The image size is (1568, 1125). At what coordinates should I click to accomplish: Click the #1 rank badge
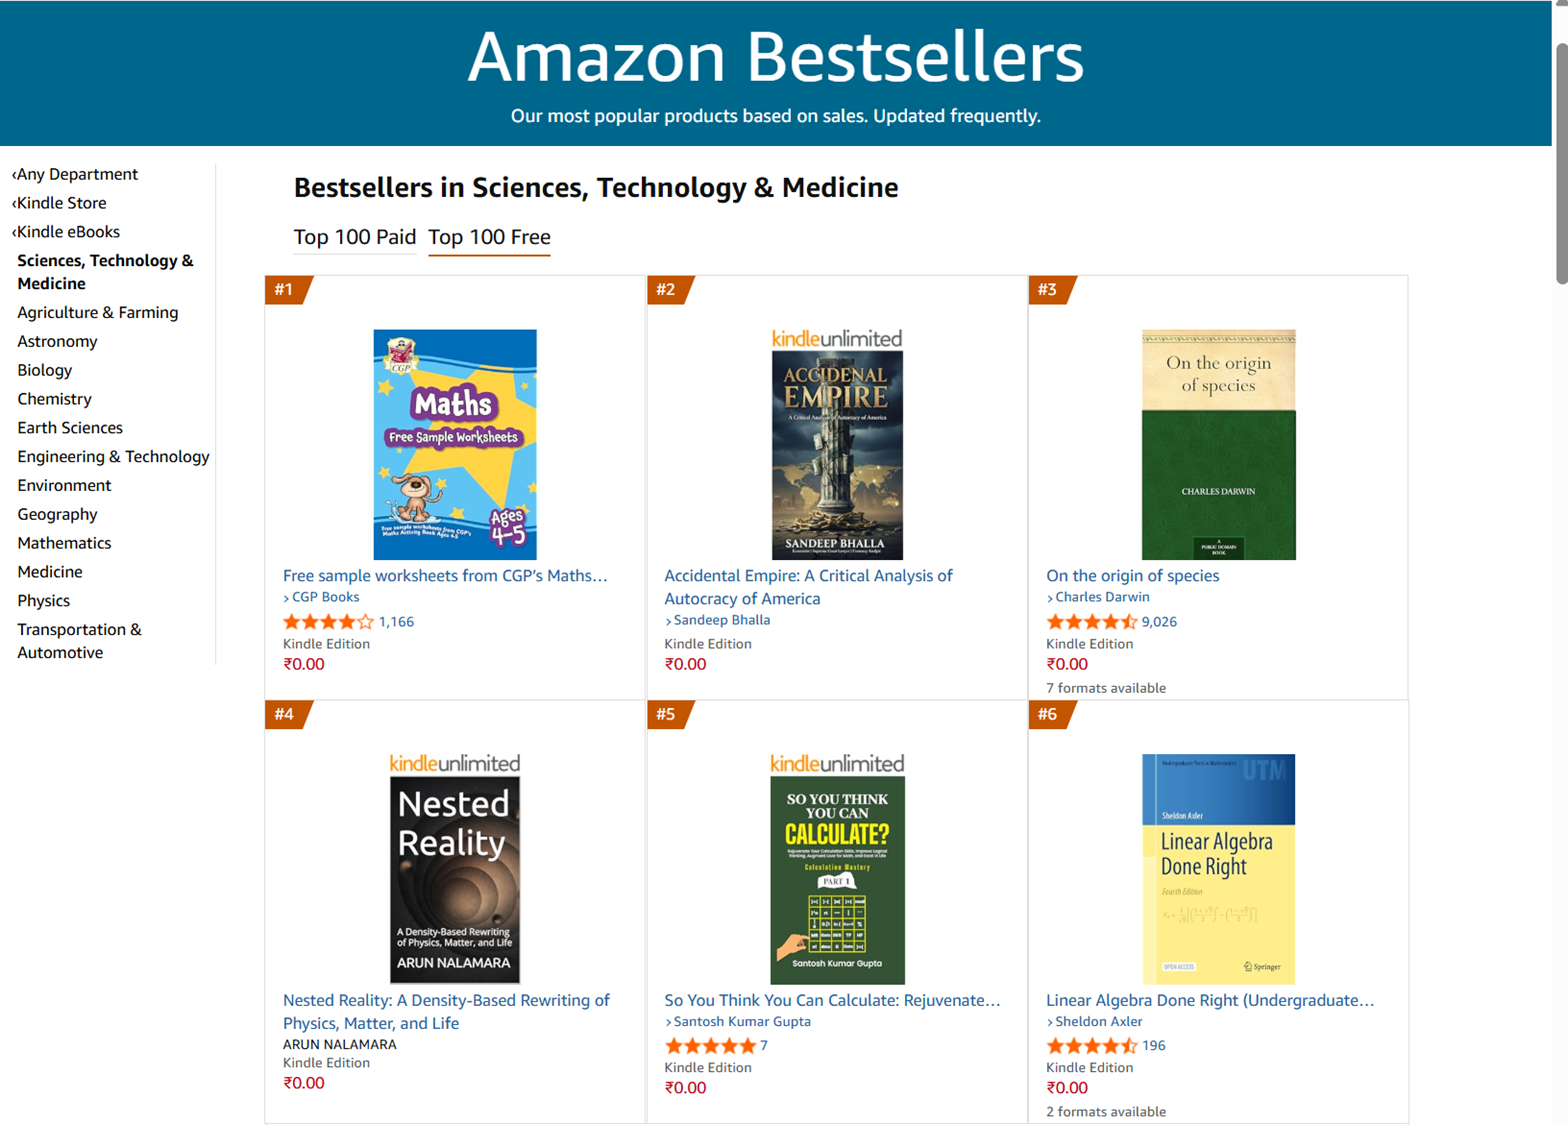point(286,290)
